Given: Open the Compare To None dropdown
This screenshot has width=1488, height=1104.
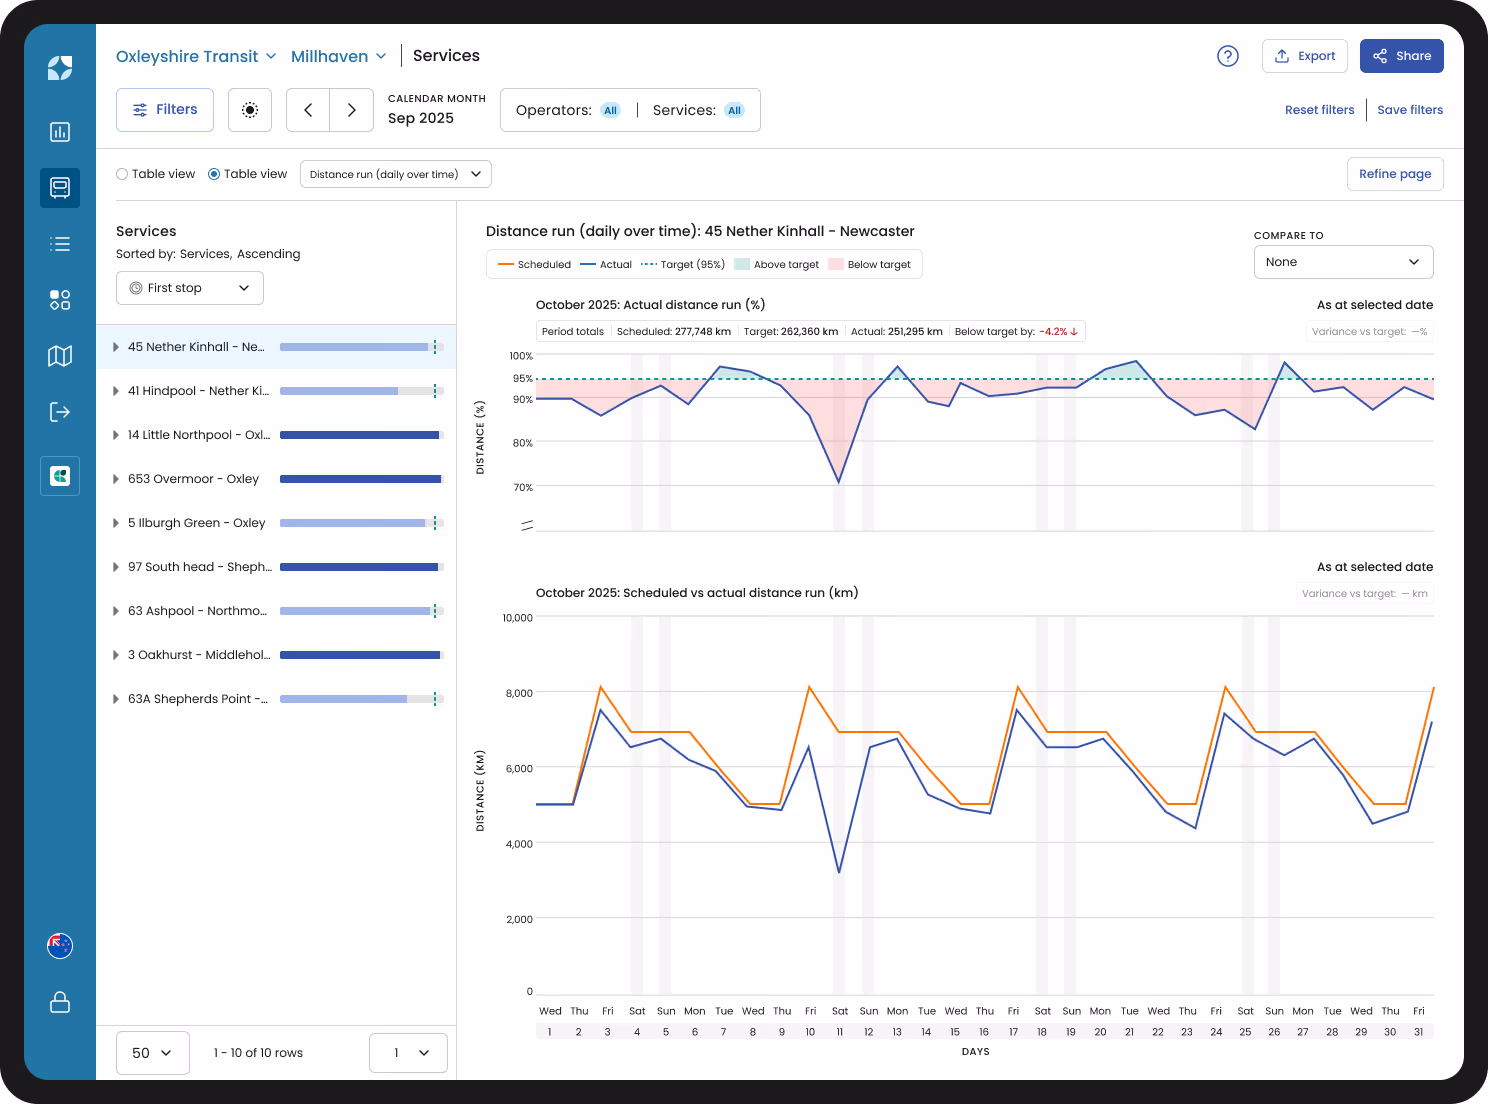Looking at the screenshot, I should [1343, 262].
